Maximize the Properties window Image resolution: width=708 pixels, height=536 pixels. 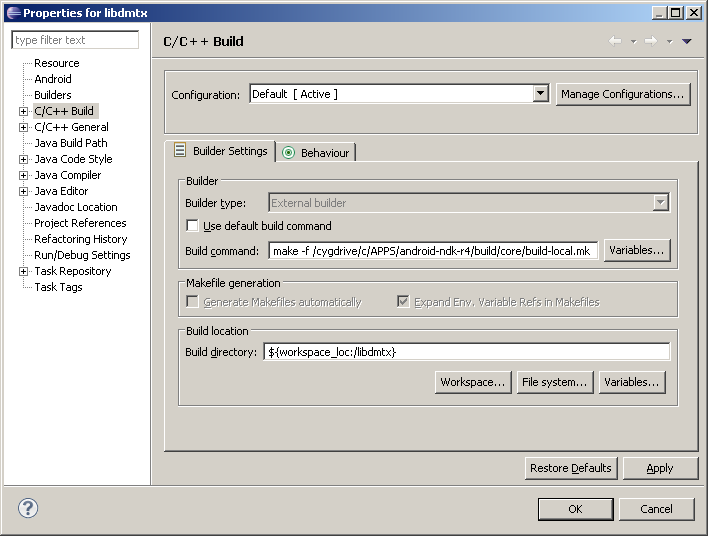pyautogui.click(x=676, y=13)
